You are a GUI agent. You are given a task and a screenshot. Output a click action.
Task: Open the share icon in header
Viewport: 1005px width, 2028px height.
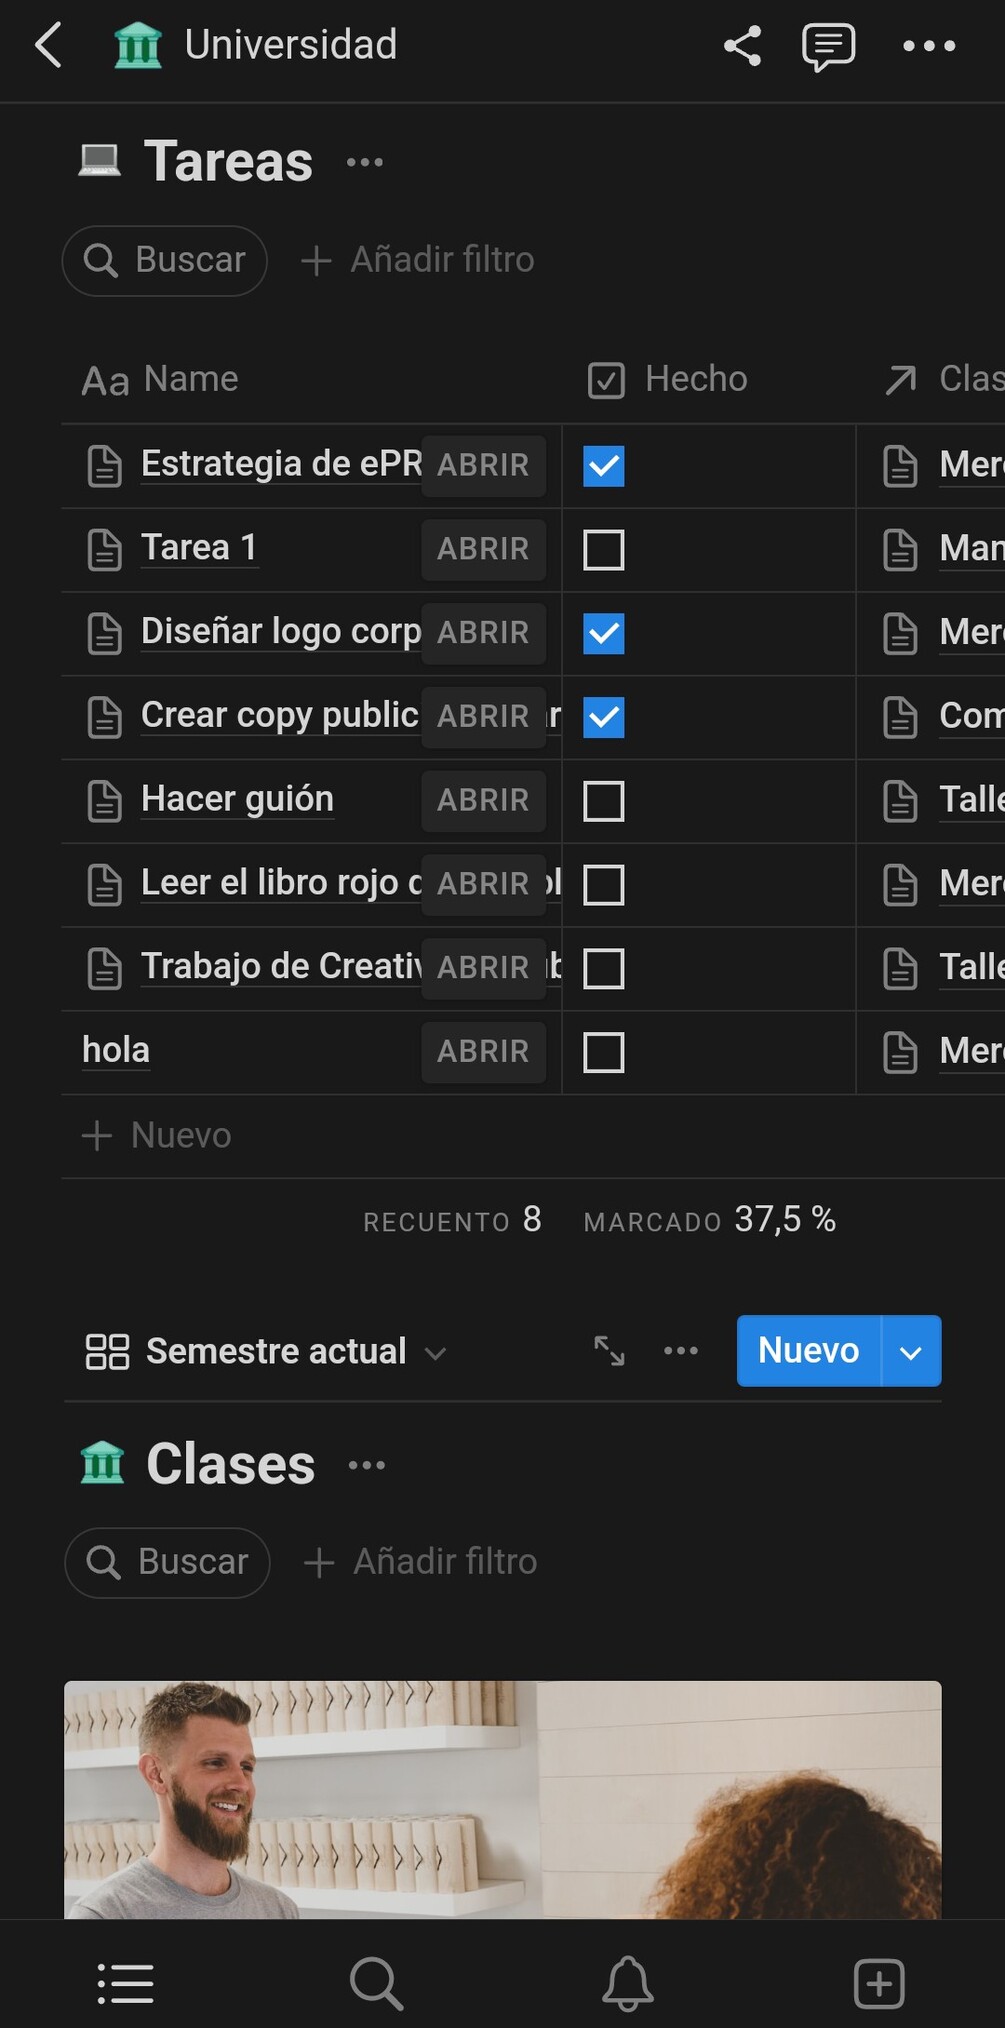click(742, 46)
